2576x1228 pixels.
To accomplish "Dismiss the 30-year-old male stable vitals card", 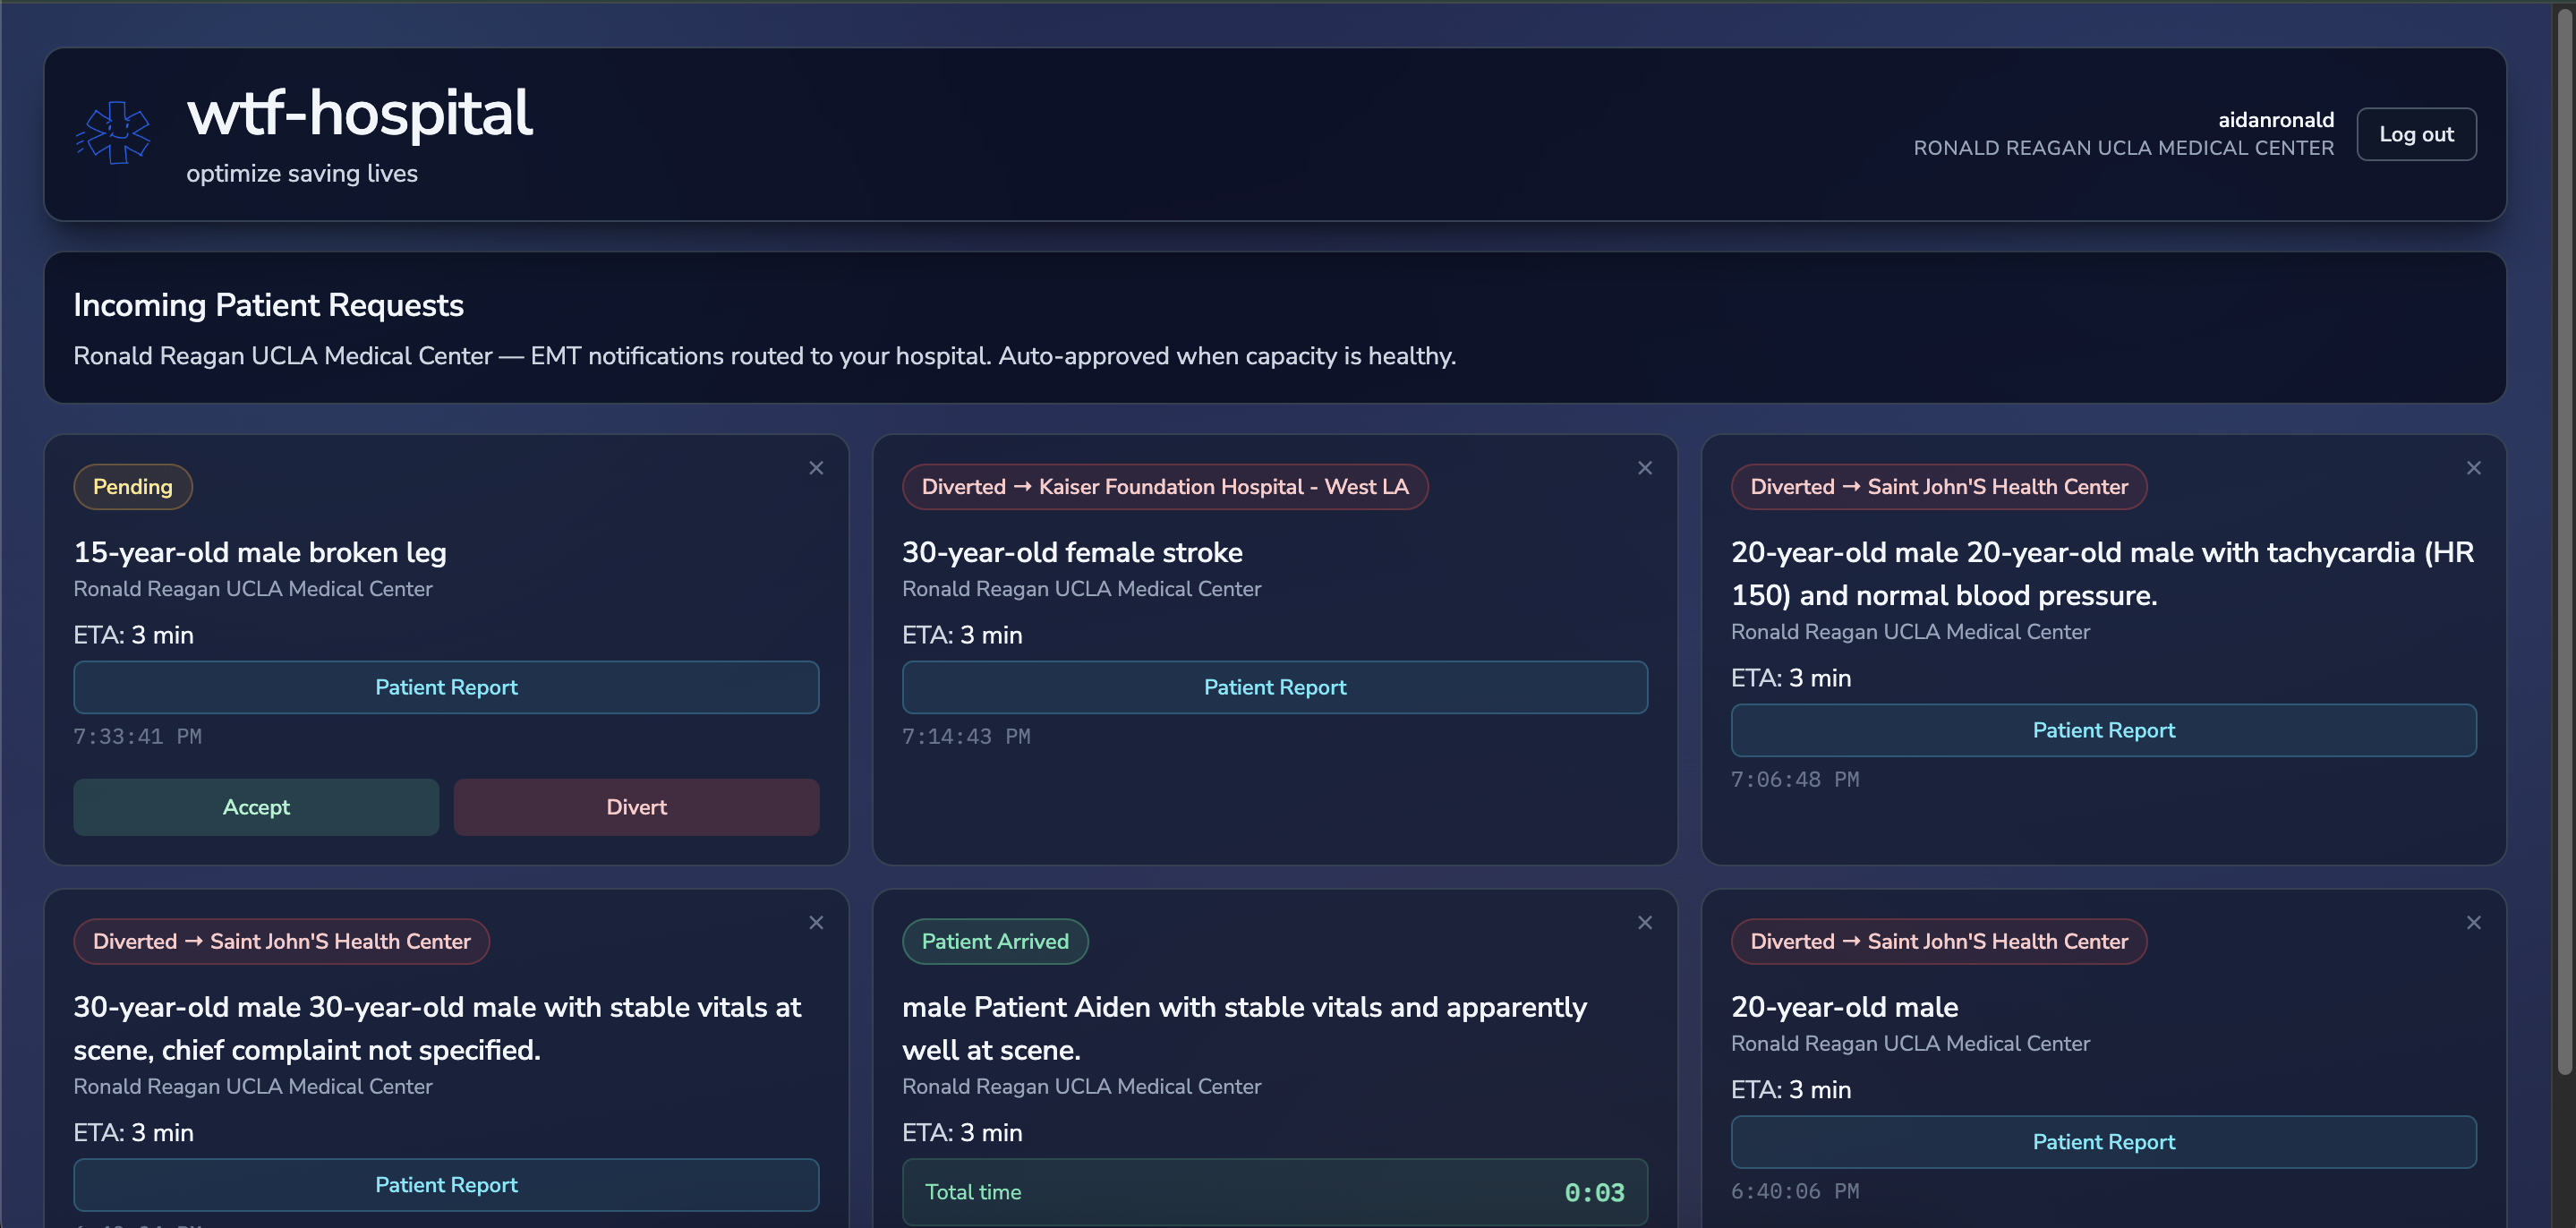I will [816, 922].
